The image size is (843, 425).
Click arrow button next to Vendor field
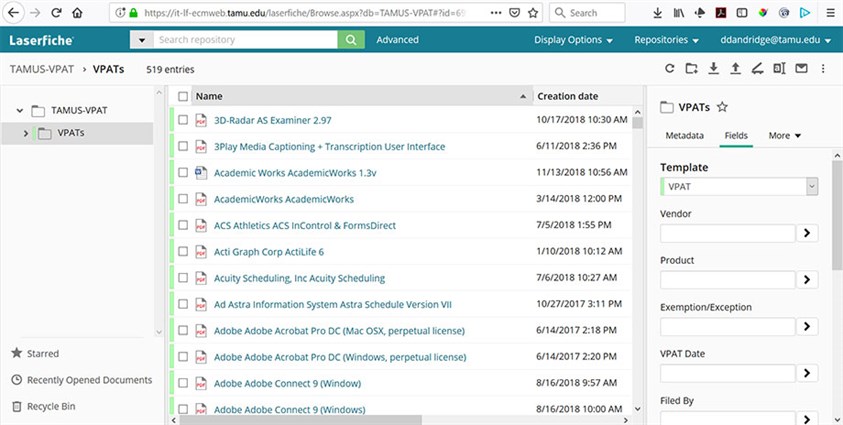(808, 233)
